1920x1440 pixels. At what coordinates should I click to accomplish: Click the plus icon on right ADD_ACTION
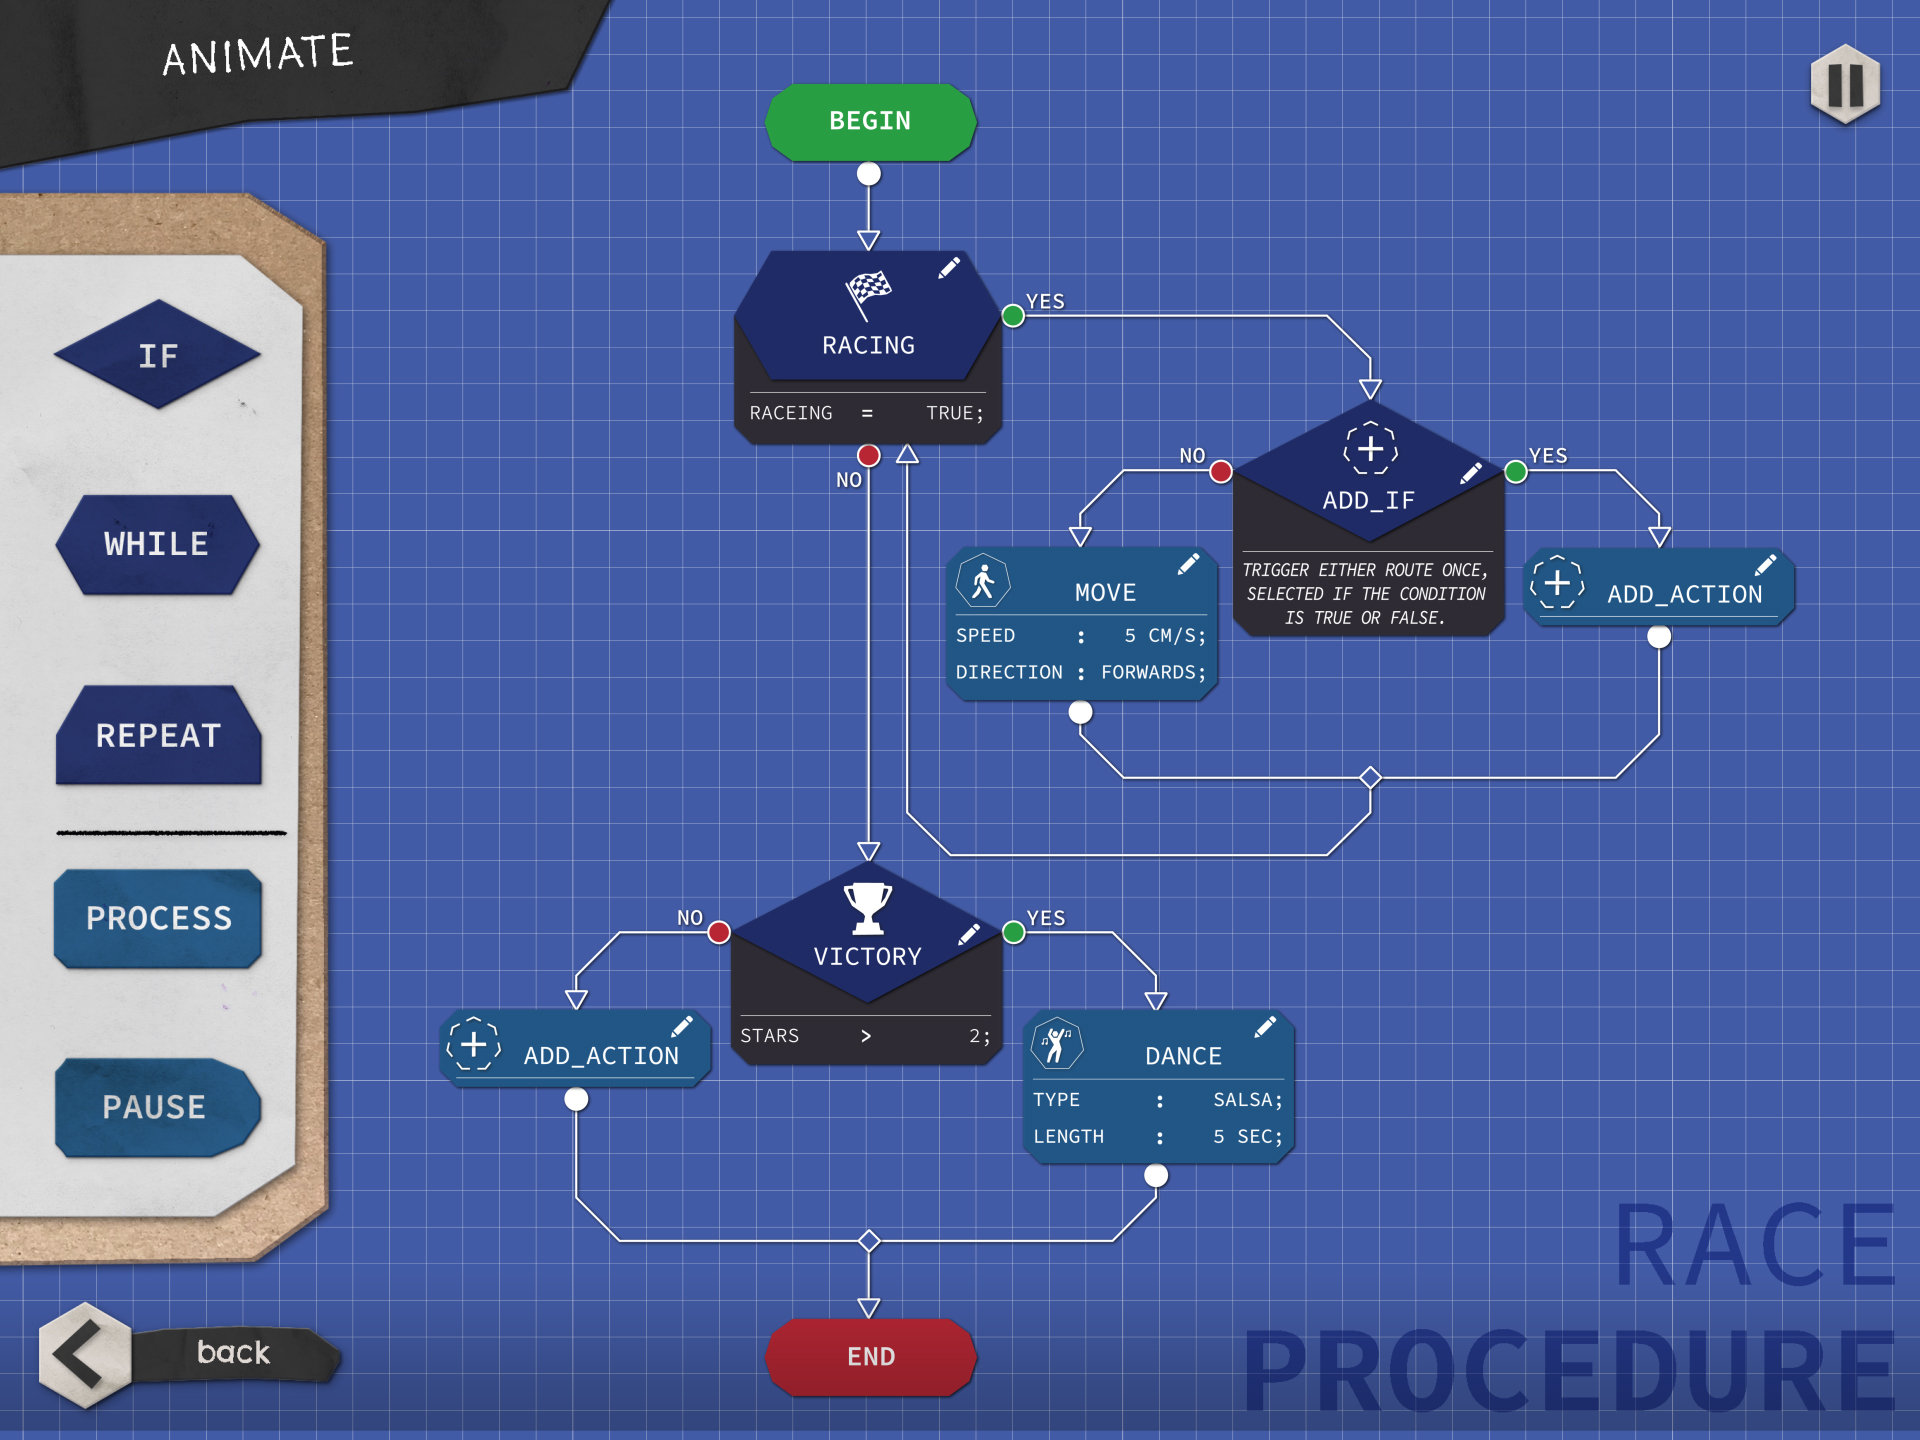pos(1557,582)
